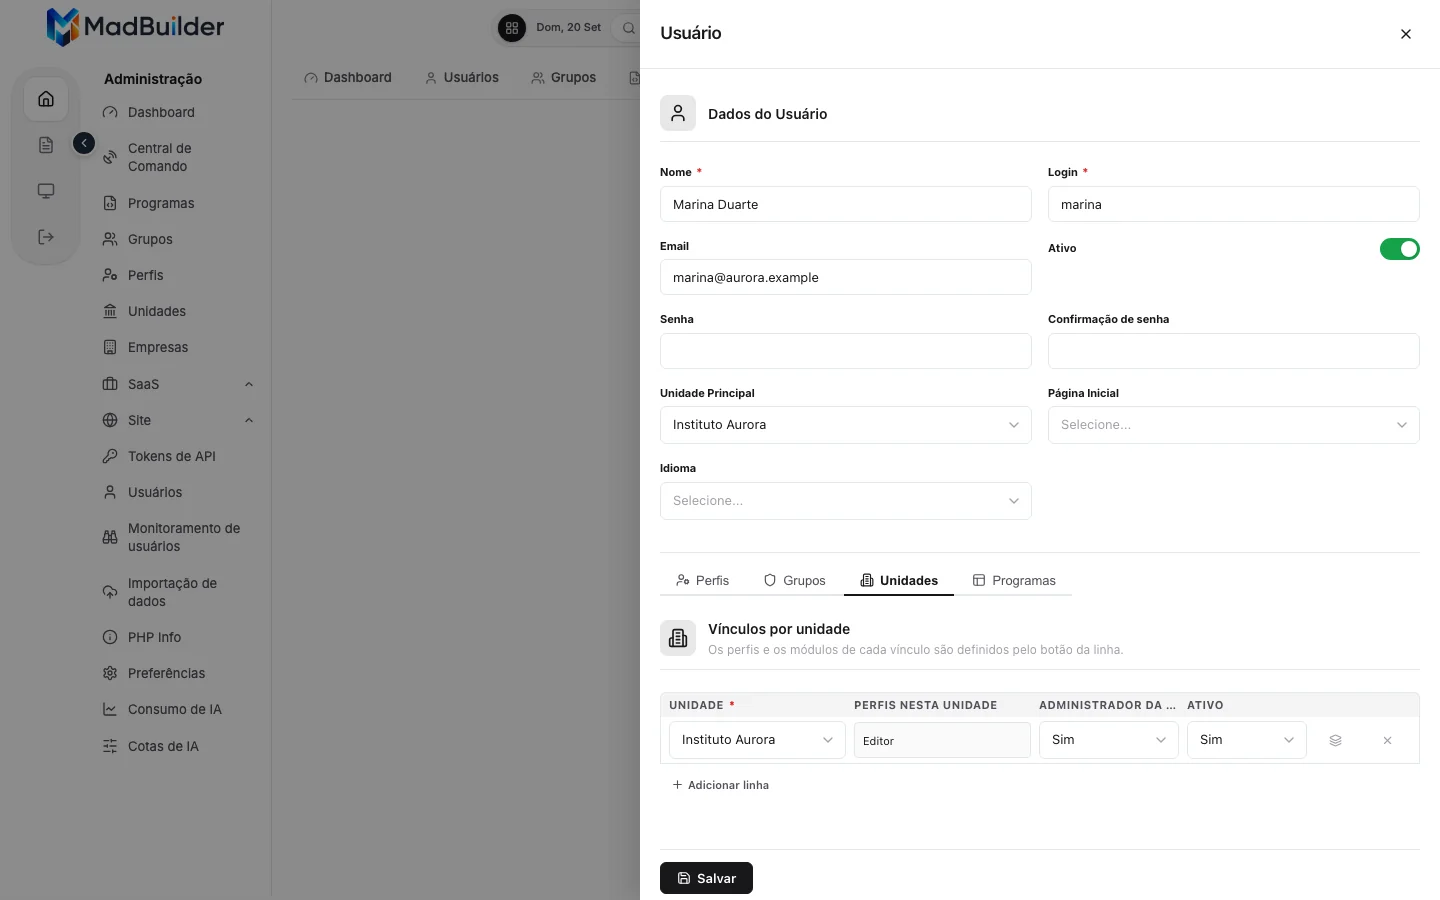The image size is (1440, 900).
Task: Click the Email input field
Action: [x=845, y=277]
